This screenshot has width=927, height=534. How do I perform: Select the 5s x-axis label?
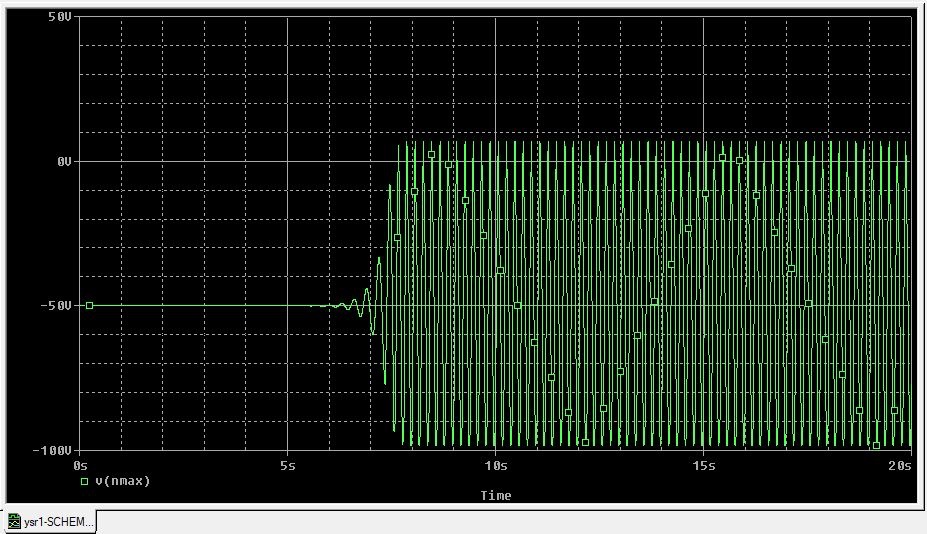pyautogui.click(x=288, y=466)
